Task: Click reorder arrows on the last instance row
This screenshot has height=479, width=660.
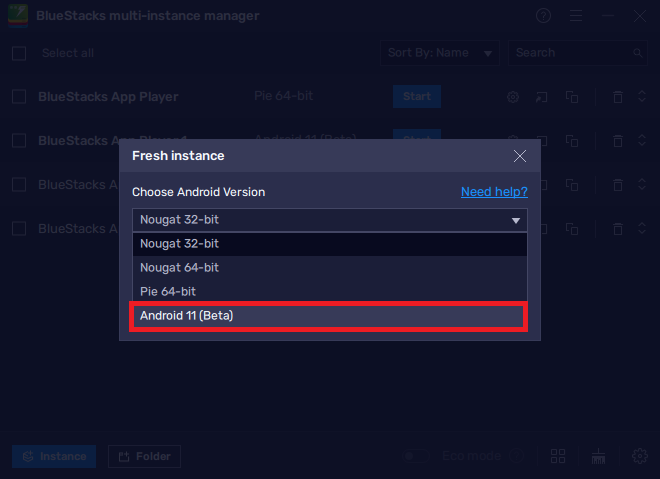Action: point(642,228)
